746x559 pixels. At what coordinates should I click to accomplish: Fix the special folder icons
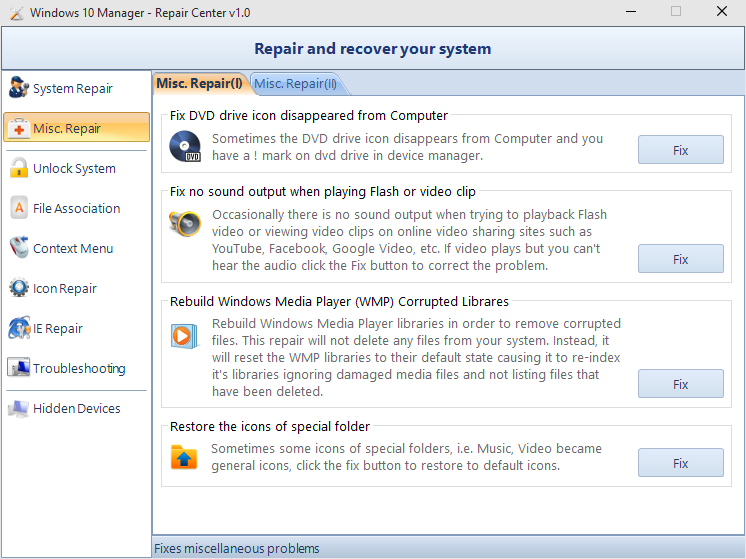click(x=680, y=462)
